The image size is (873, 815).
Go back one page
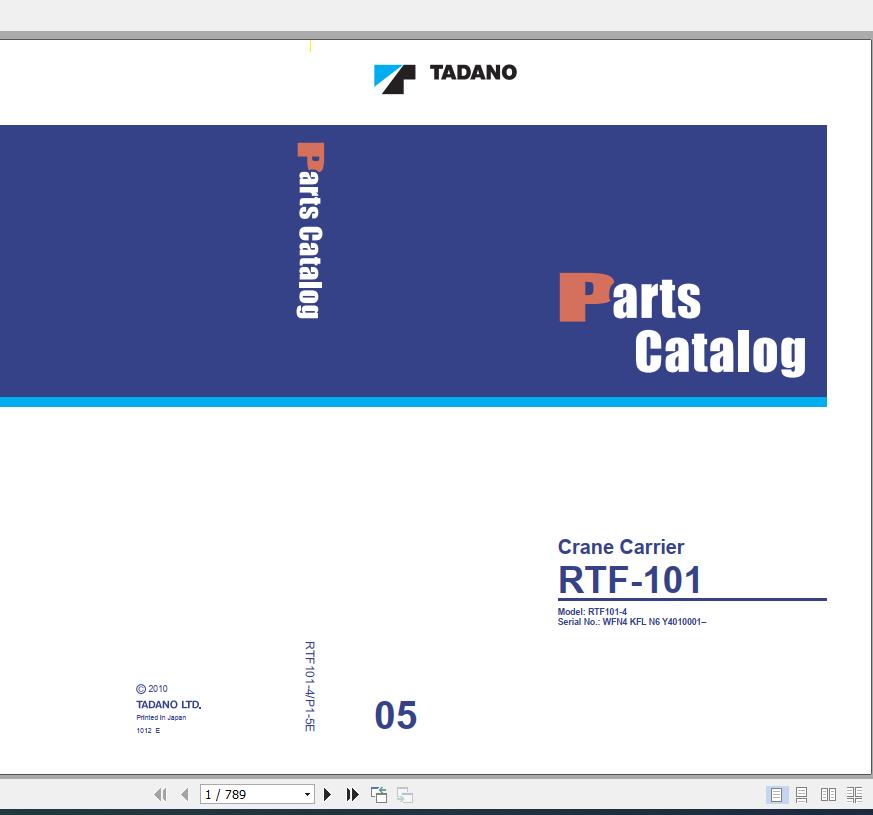tap(184, 794)
